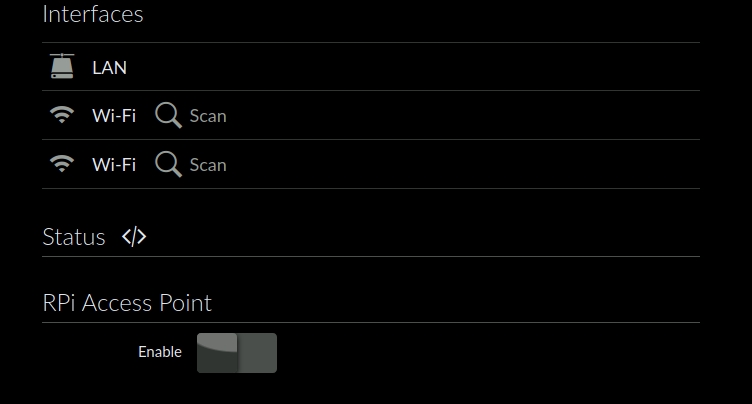The width and height of the screenshot is (752, 404).
Task: Select the Status section heading
Action: (74, 237)
